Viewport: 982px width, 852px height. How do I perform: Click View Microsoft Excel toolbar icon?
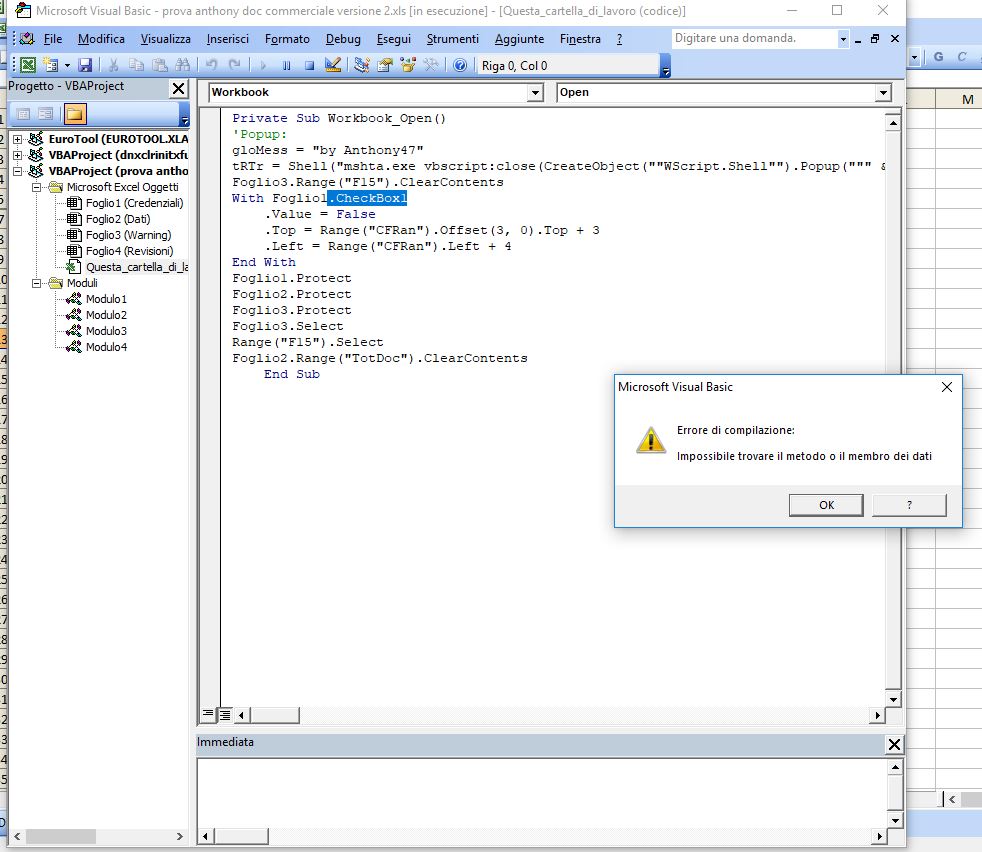tap(28, 65)
